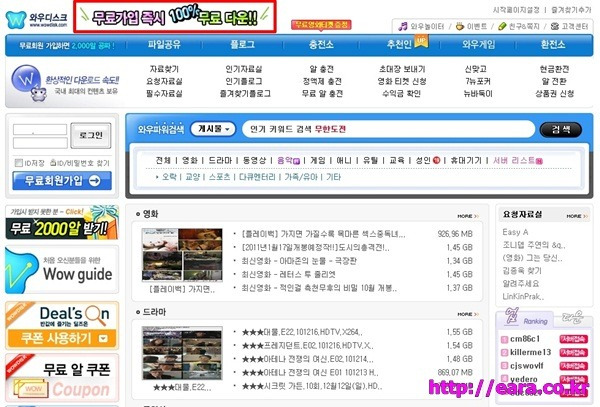Open the 충전소 menu
The width and height of the screenshot is (600, 407).
click(x=321, y=44)
